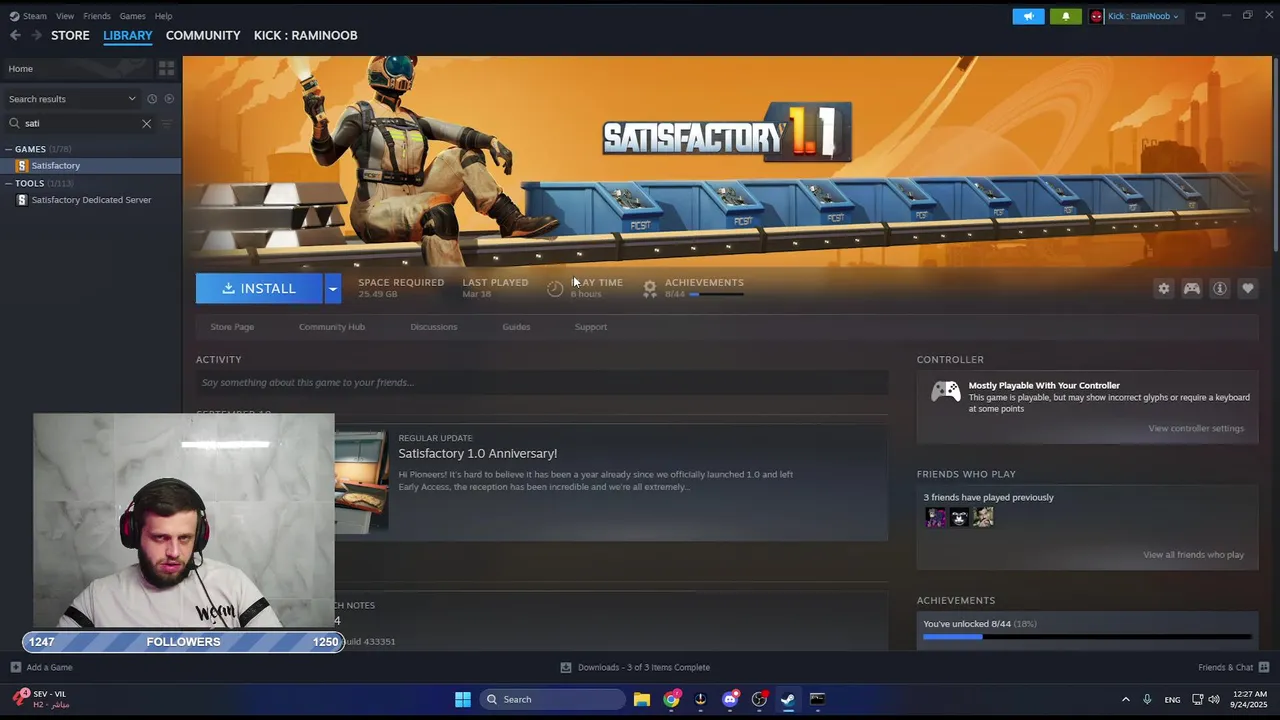
Task: Switch to the STORE tab
Action: pyautogui.click(x=70, y=35)
